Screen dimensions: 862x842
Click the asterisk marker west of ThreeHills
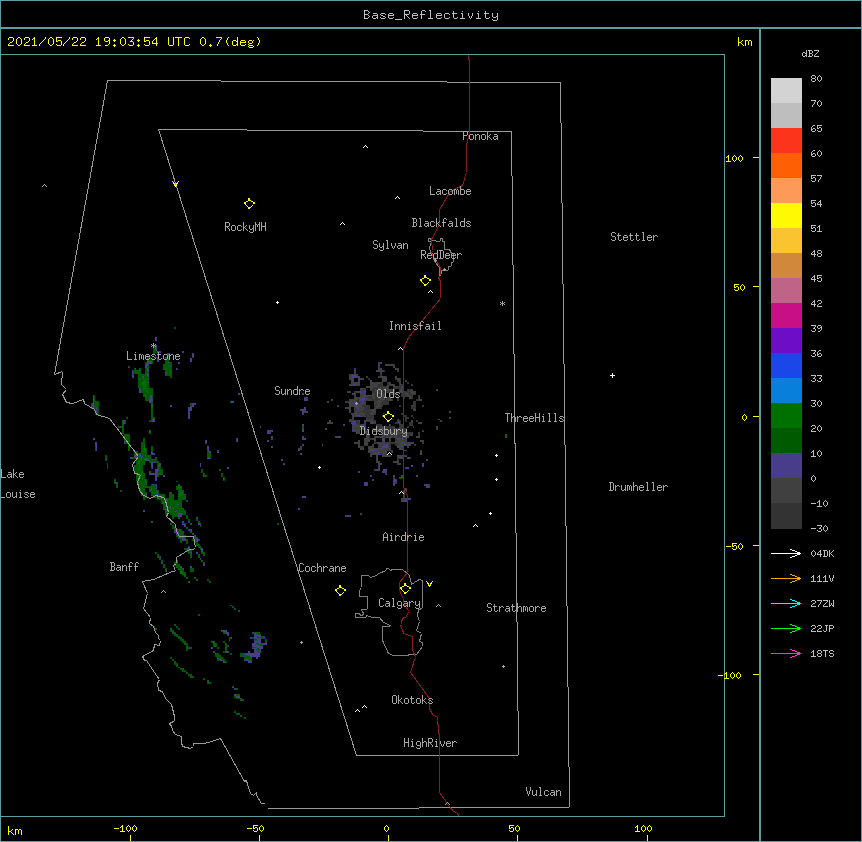[x=502, y=303]
